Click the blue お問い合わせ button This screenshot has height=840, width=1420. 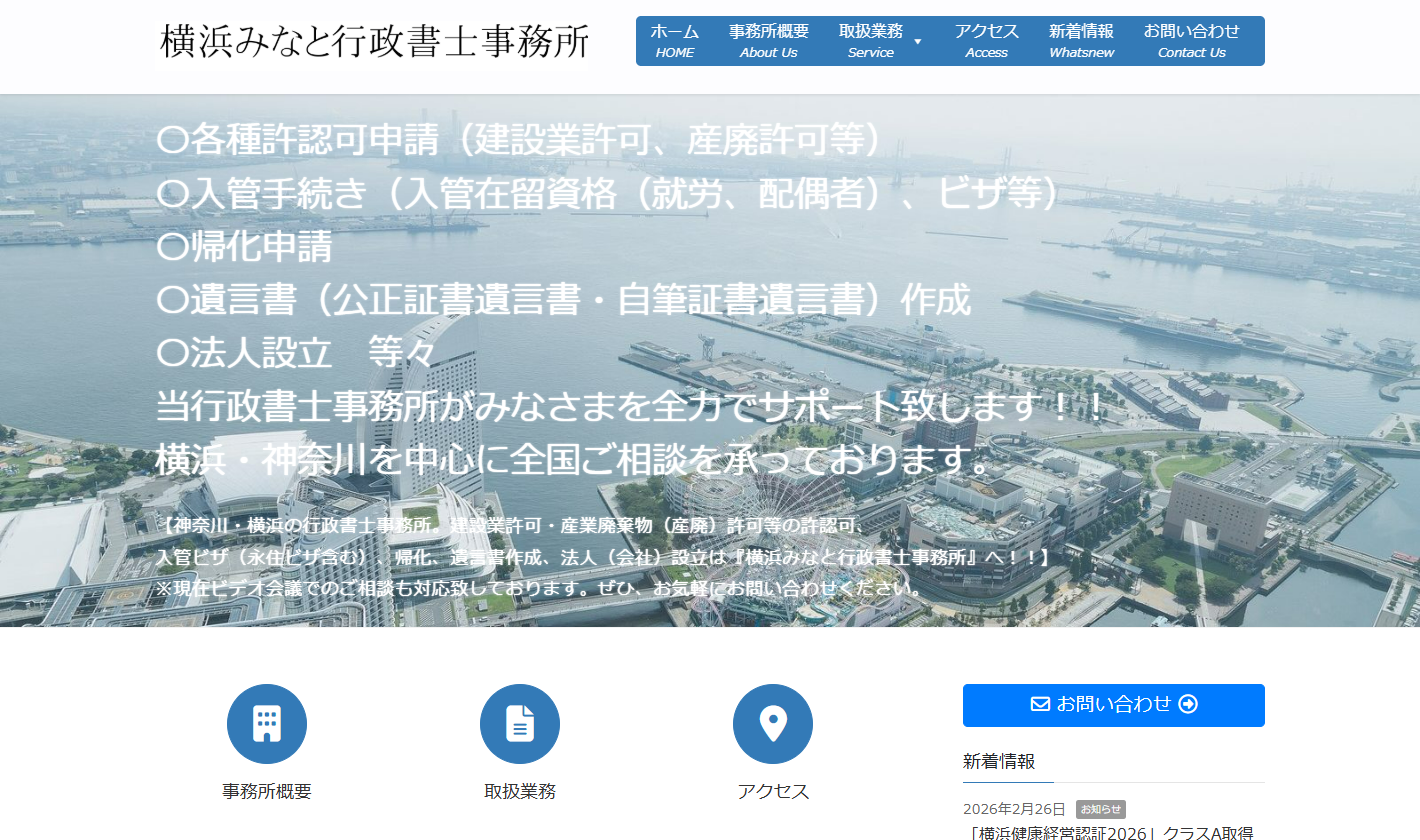pyautogui.click(x=1113, y=704)
